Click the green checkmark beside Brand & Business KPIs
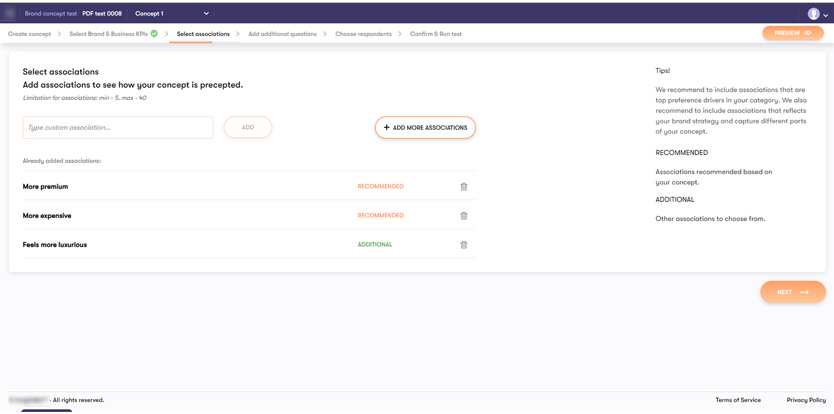This screenshot has width=834, height=414. click(x=154, y=34)
